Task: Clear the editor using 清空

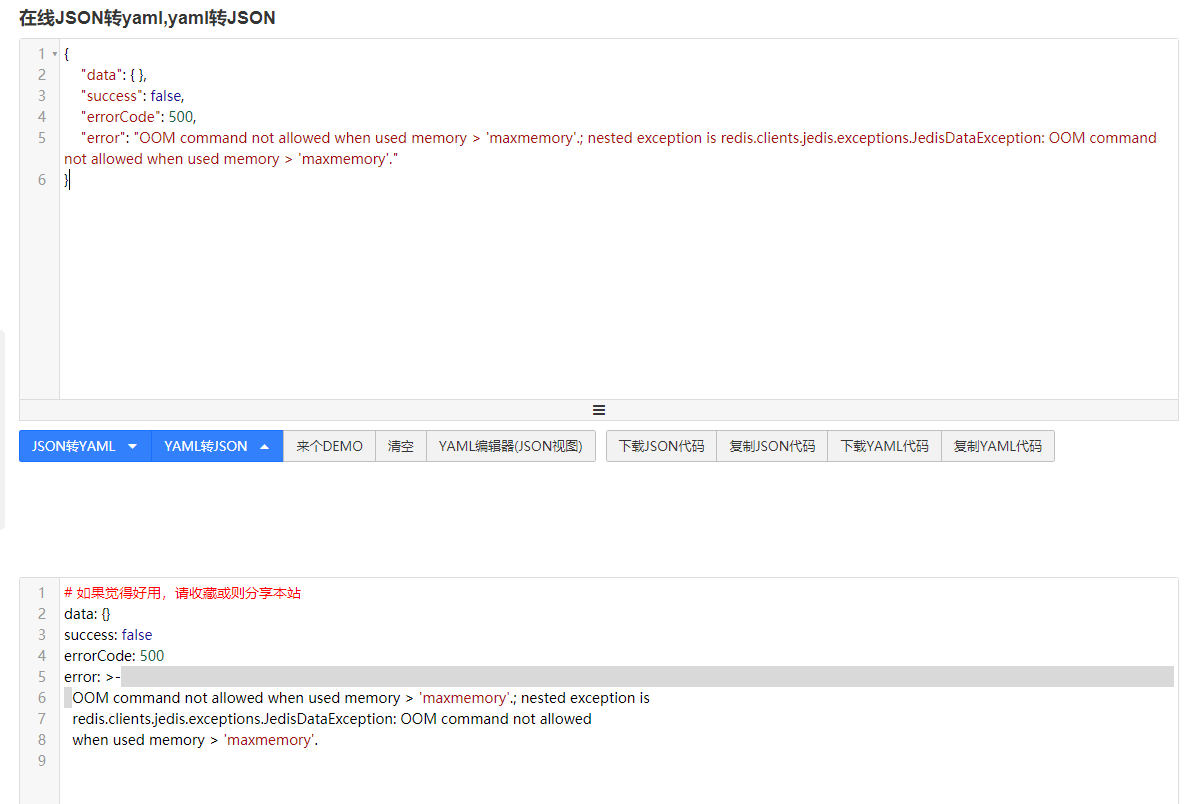Action: coord(401,446)
